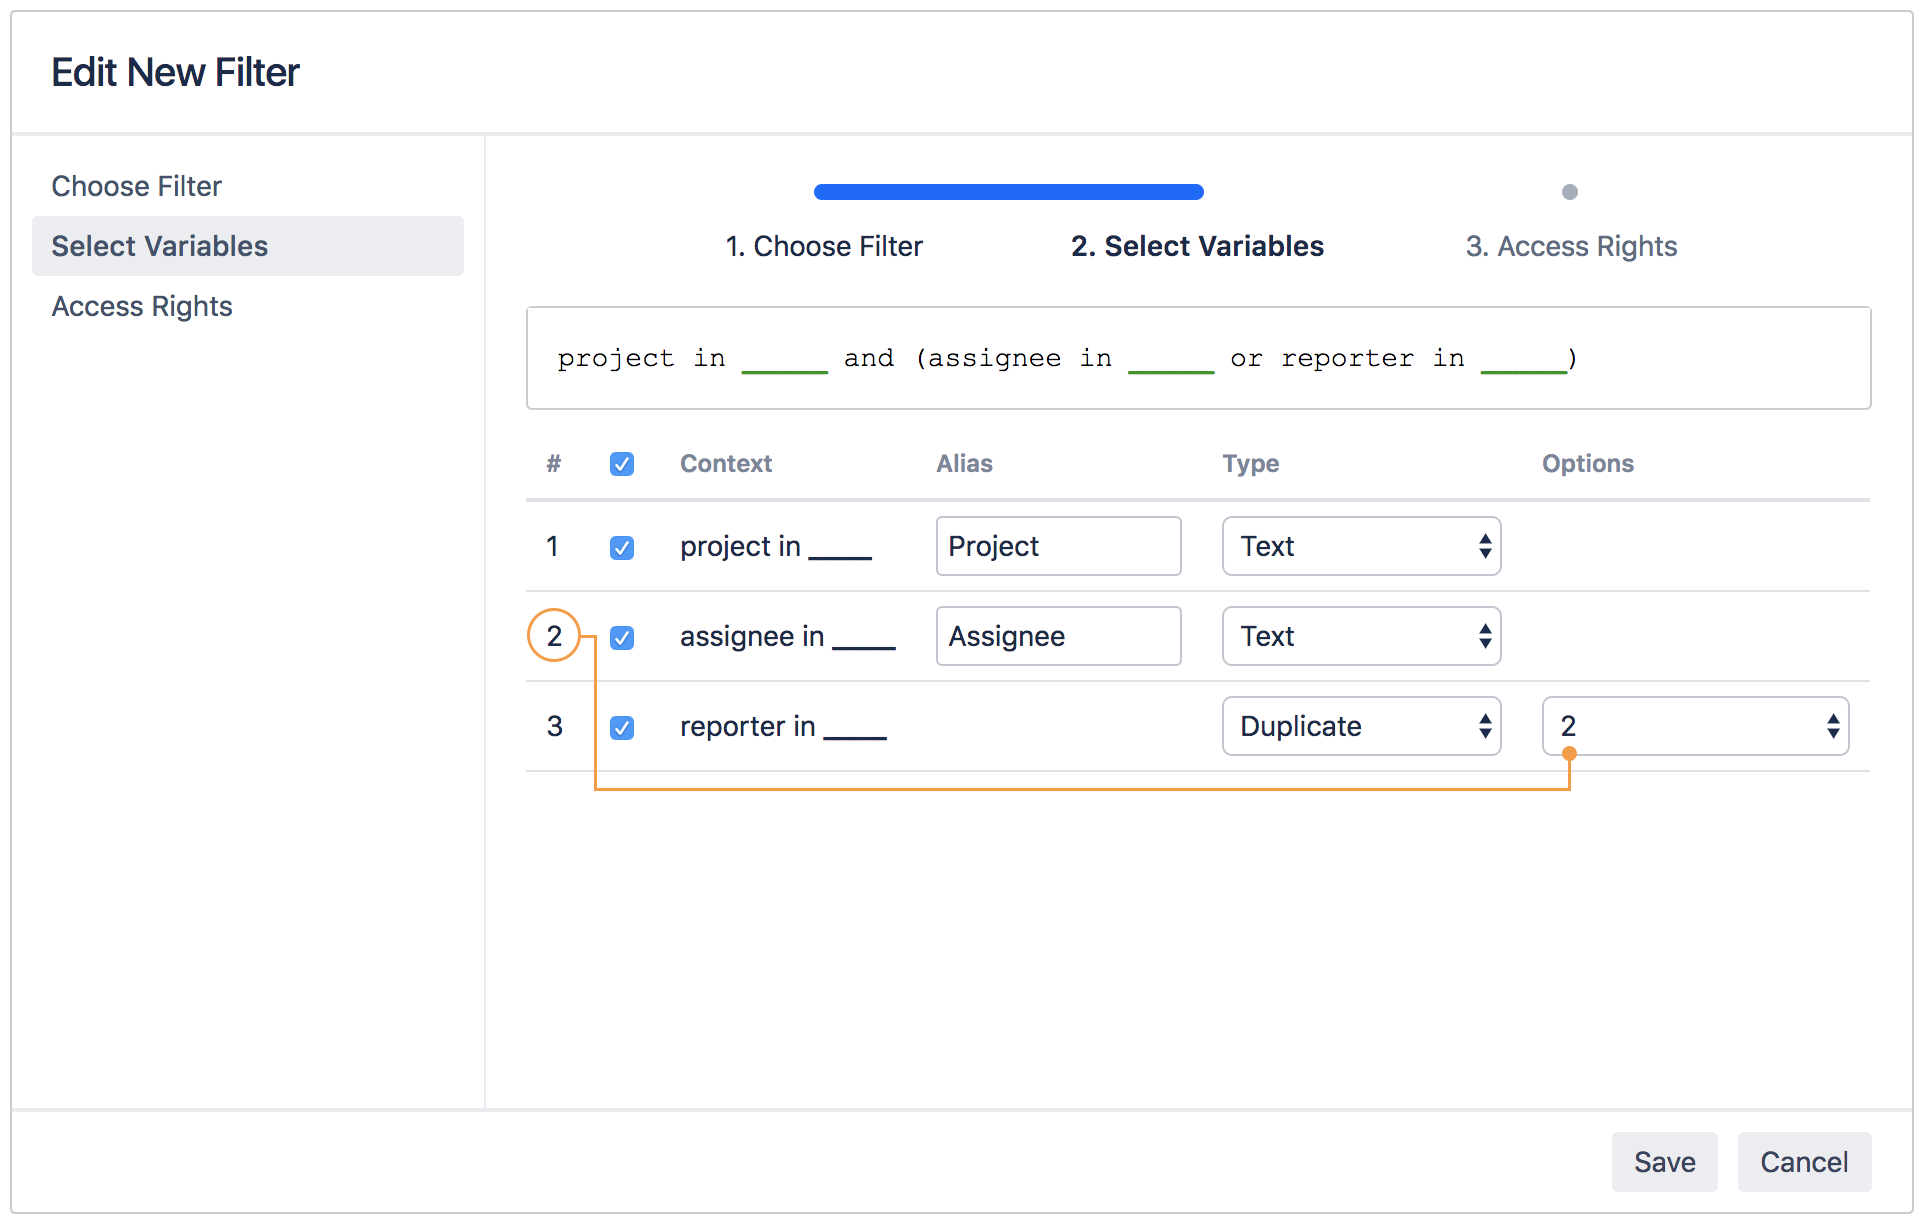Open Type dropdown for assignee row
The image size is (1924, 1224).
1361,636
